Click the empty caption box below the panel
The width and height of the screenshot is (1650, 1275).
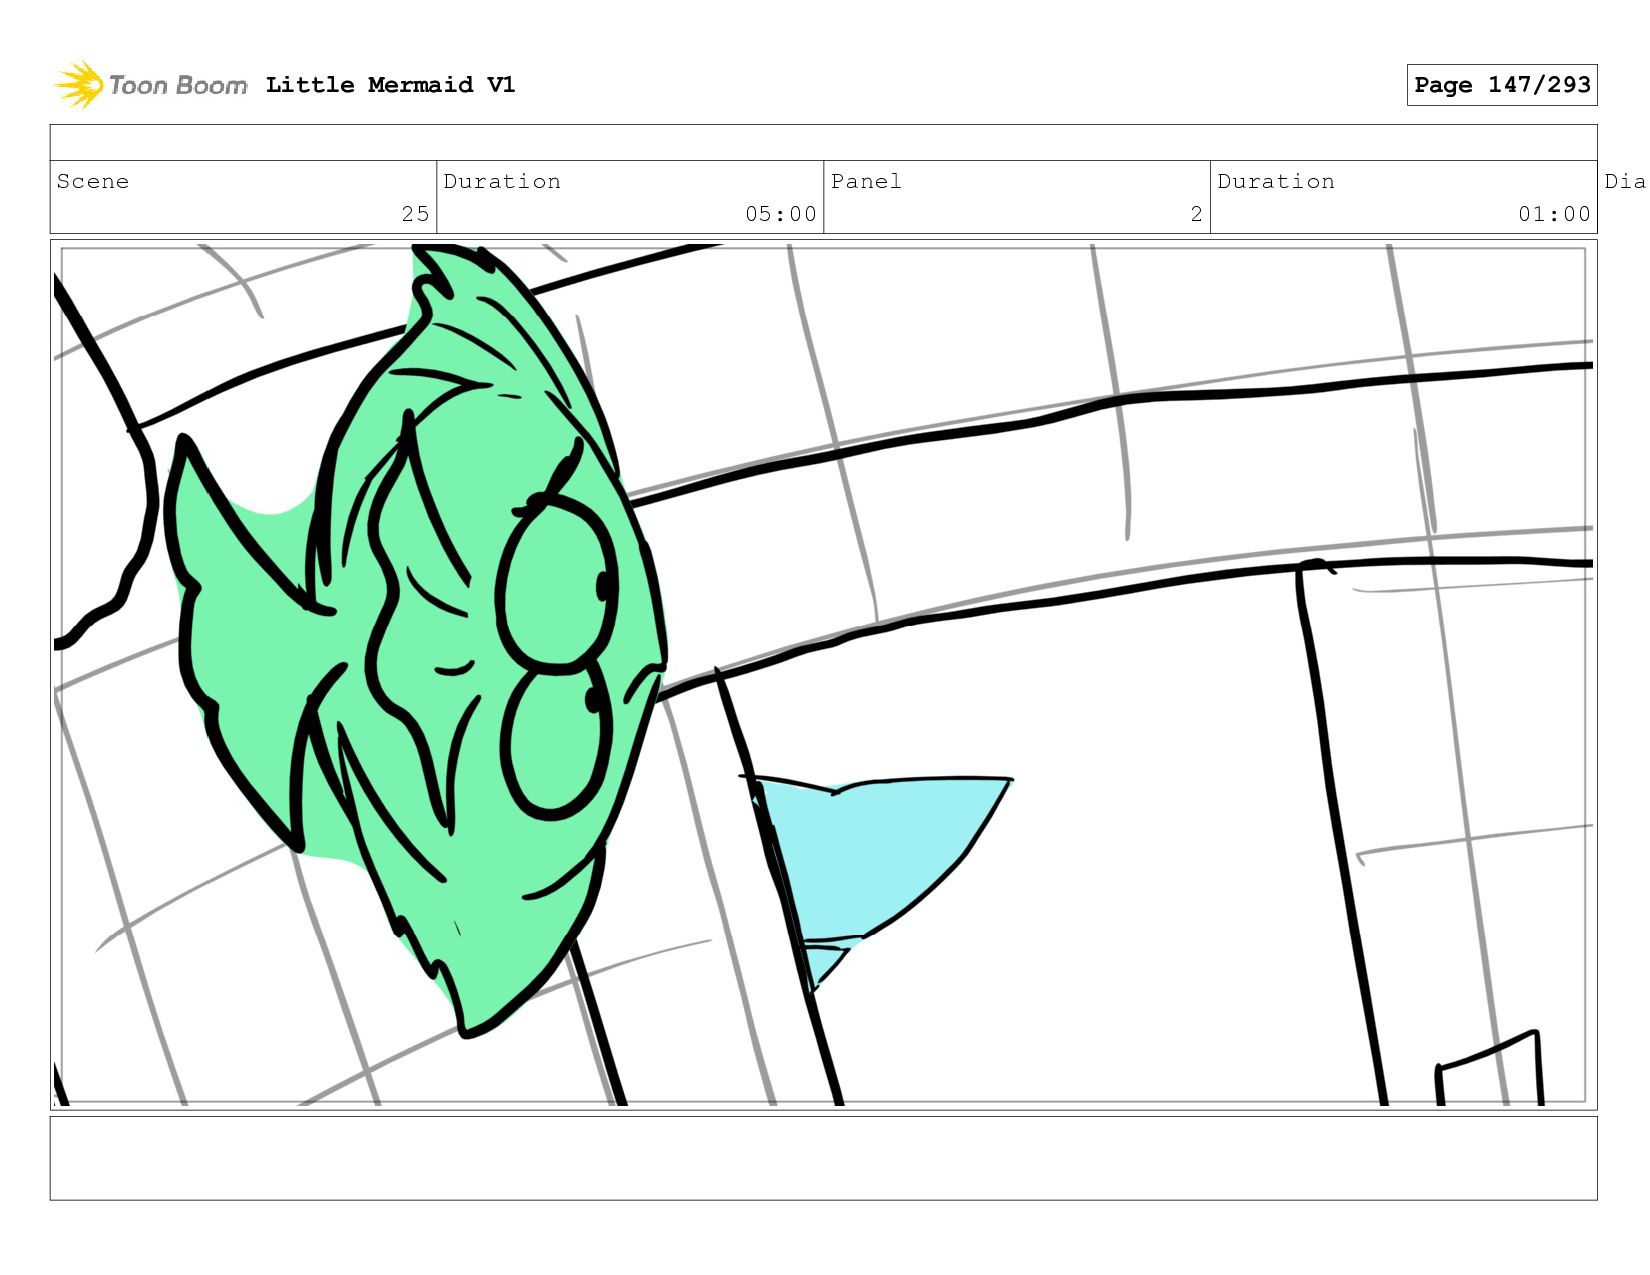point(823,1158)
